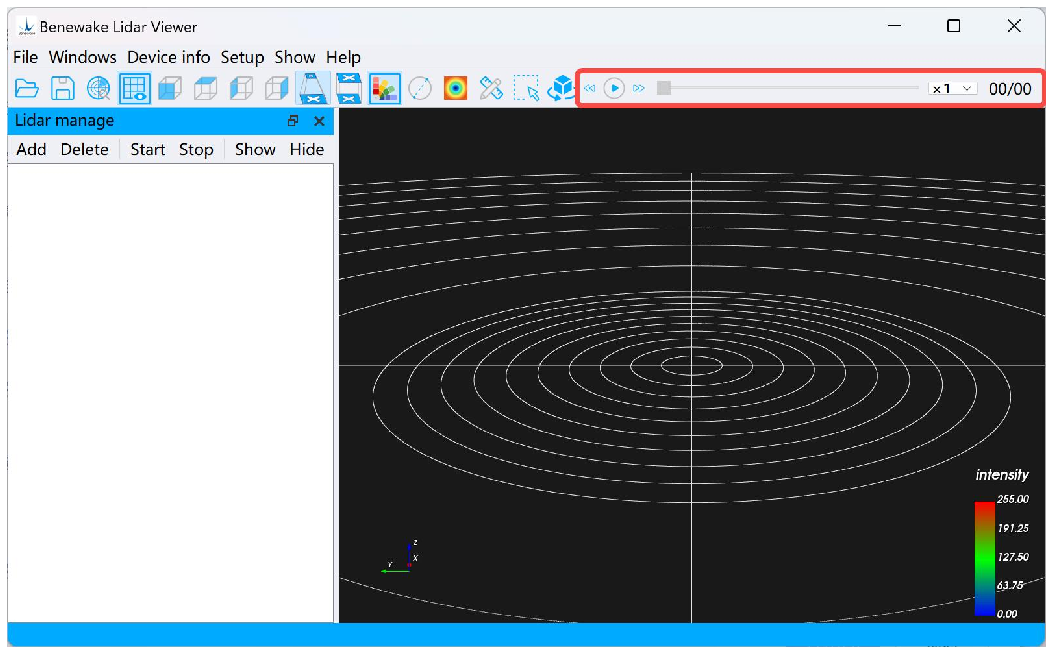Click the rotating 3D cube icon
Viewport: 1053px width, 654px height.
[x=561, y=89]
